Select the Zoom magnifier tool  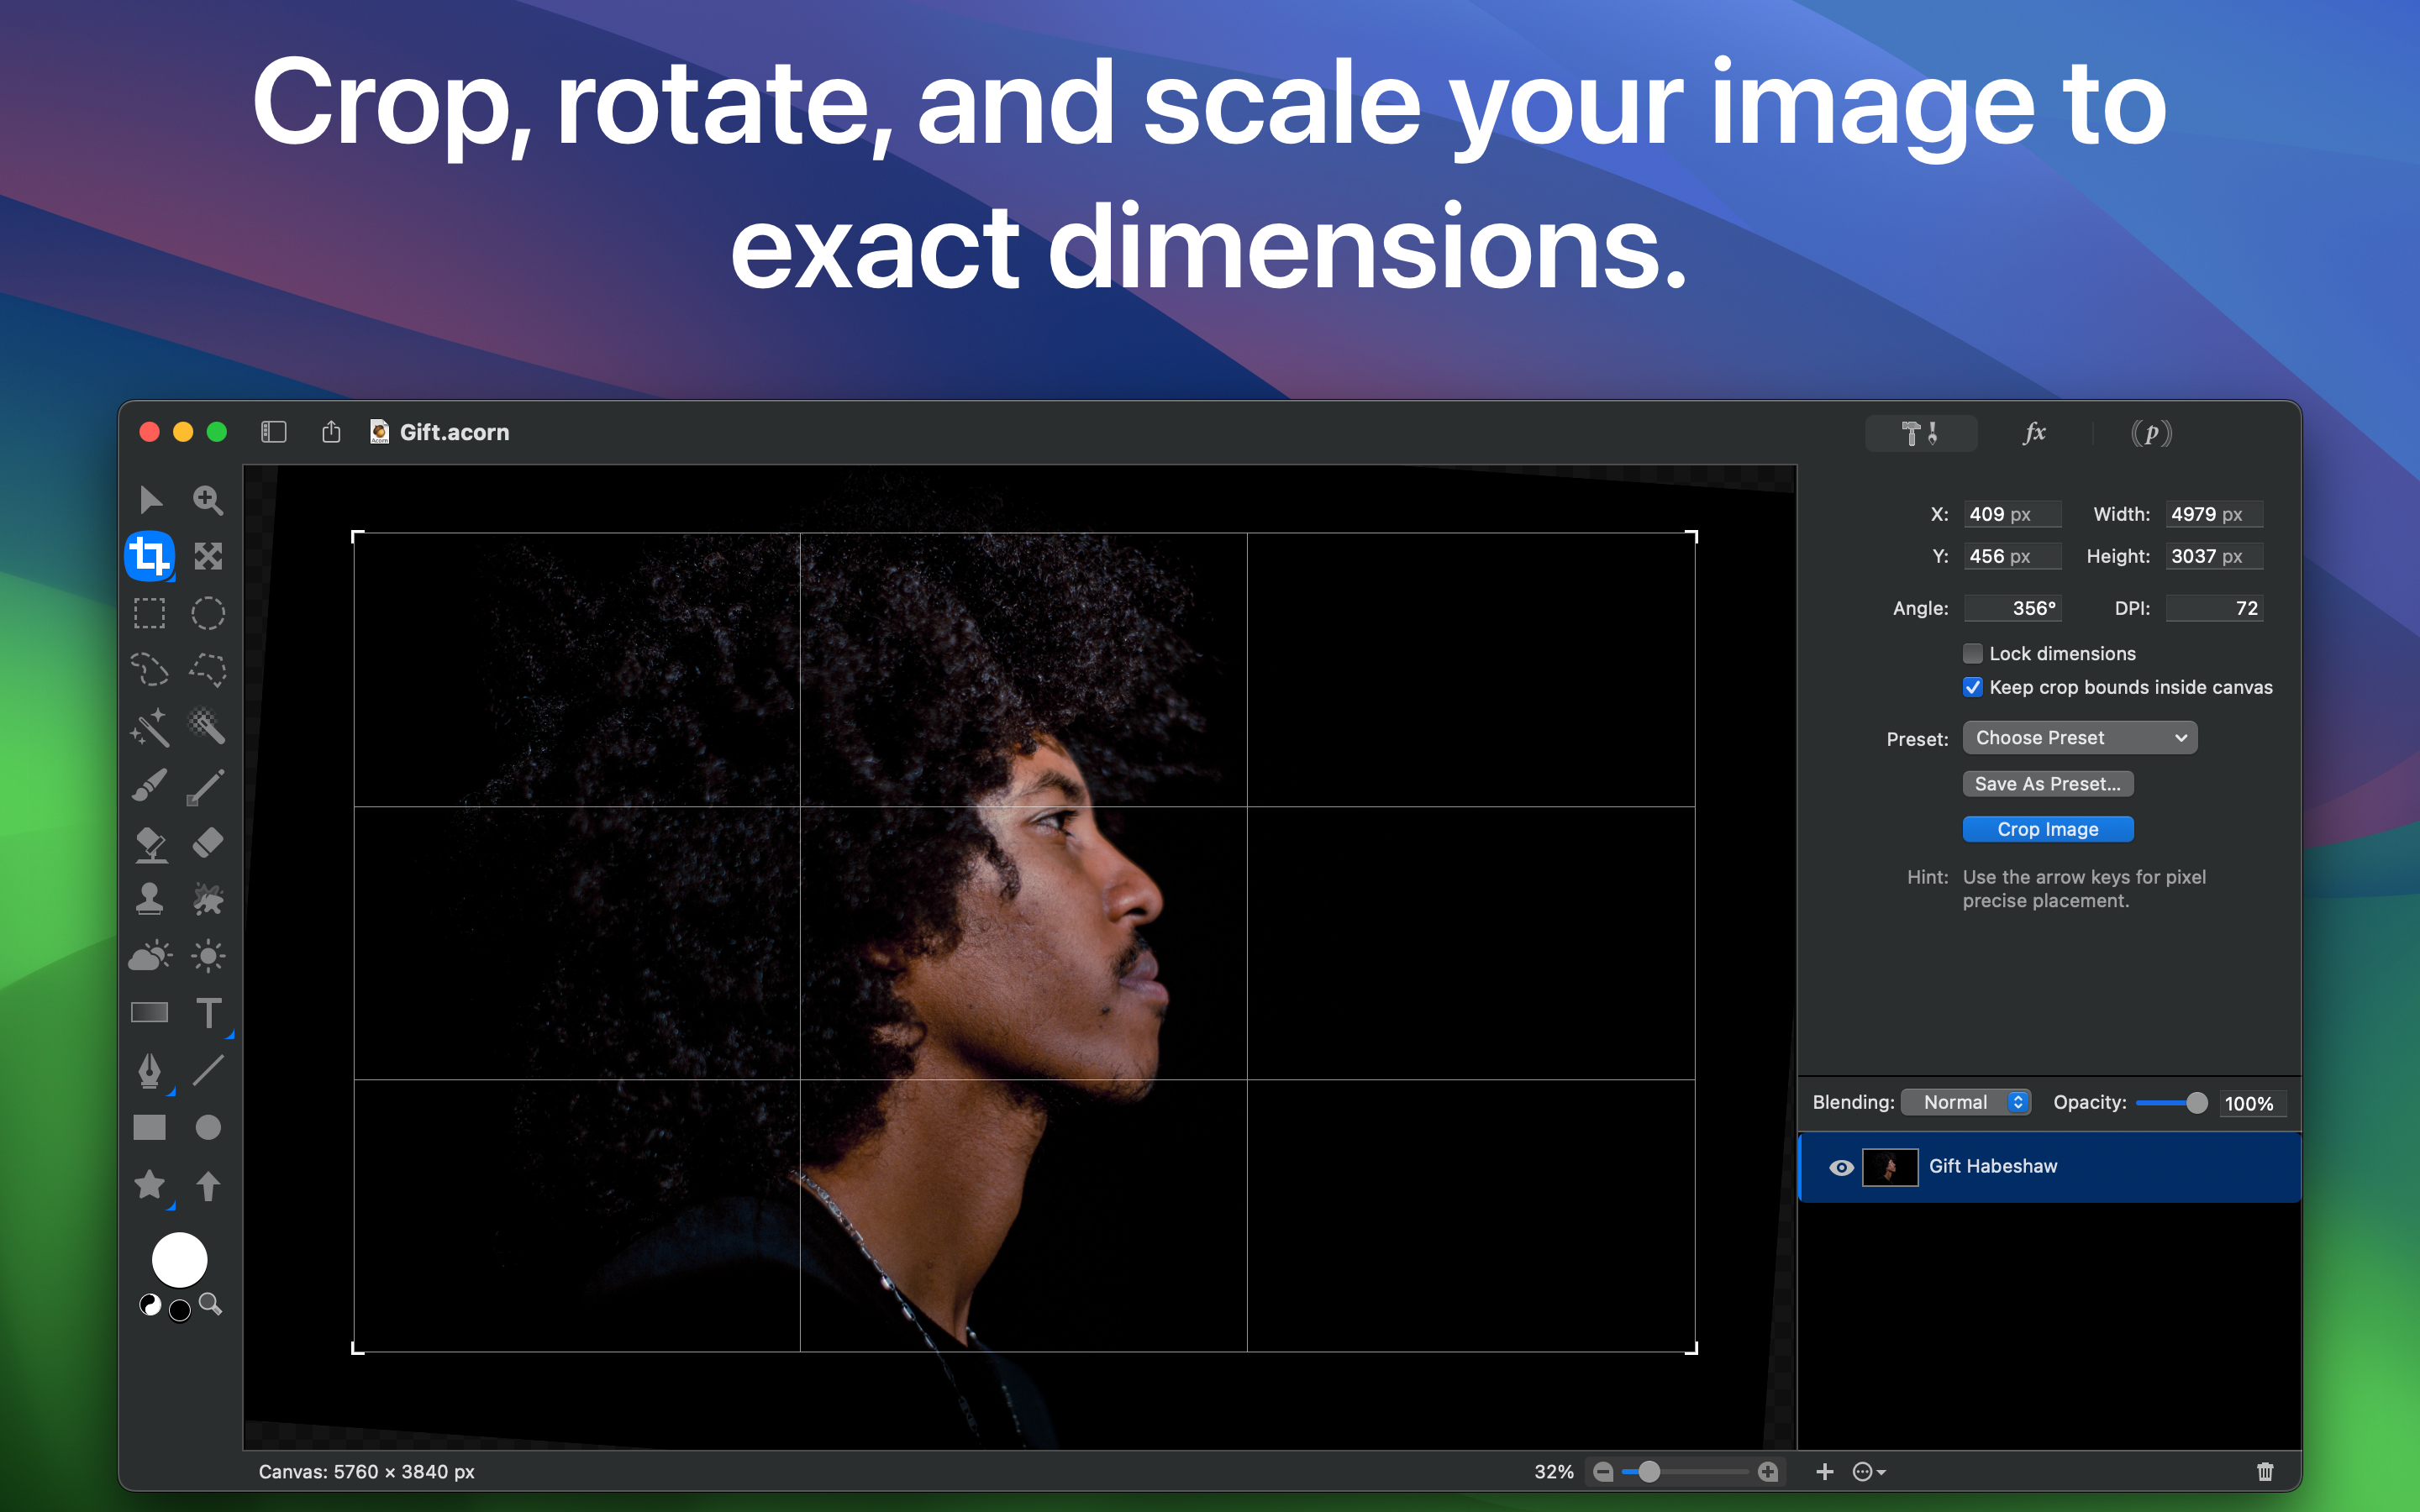pyautogui.click(x=208, y=499)
